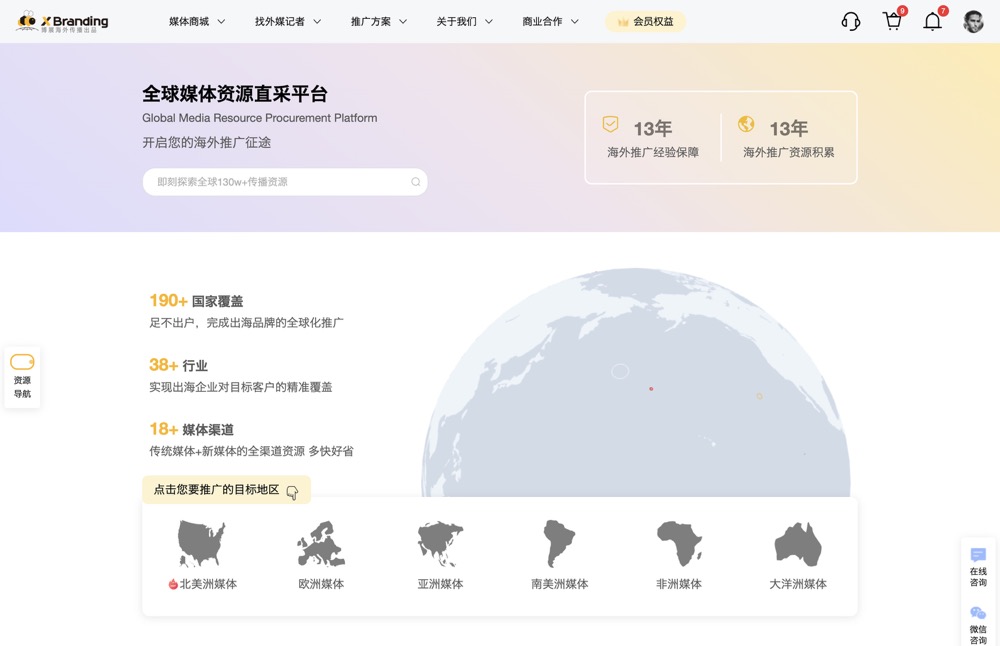
Task: Open the shopping cart showing 9 items
Action: click(x=891, y=20)
